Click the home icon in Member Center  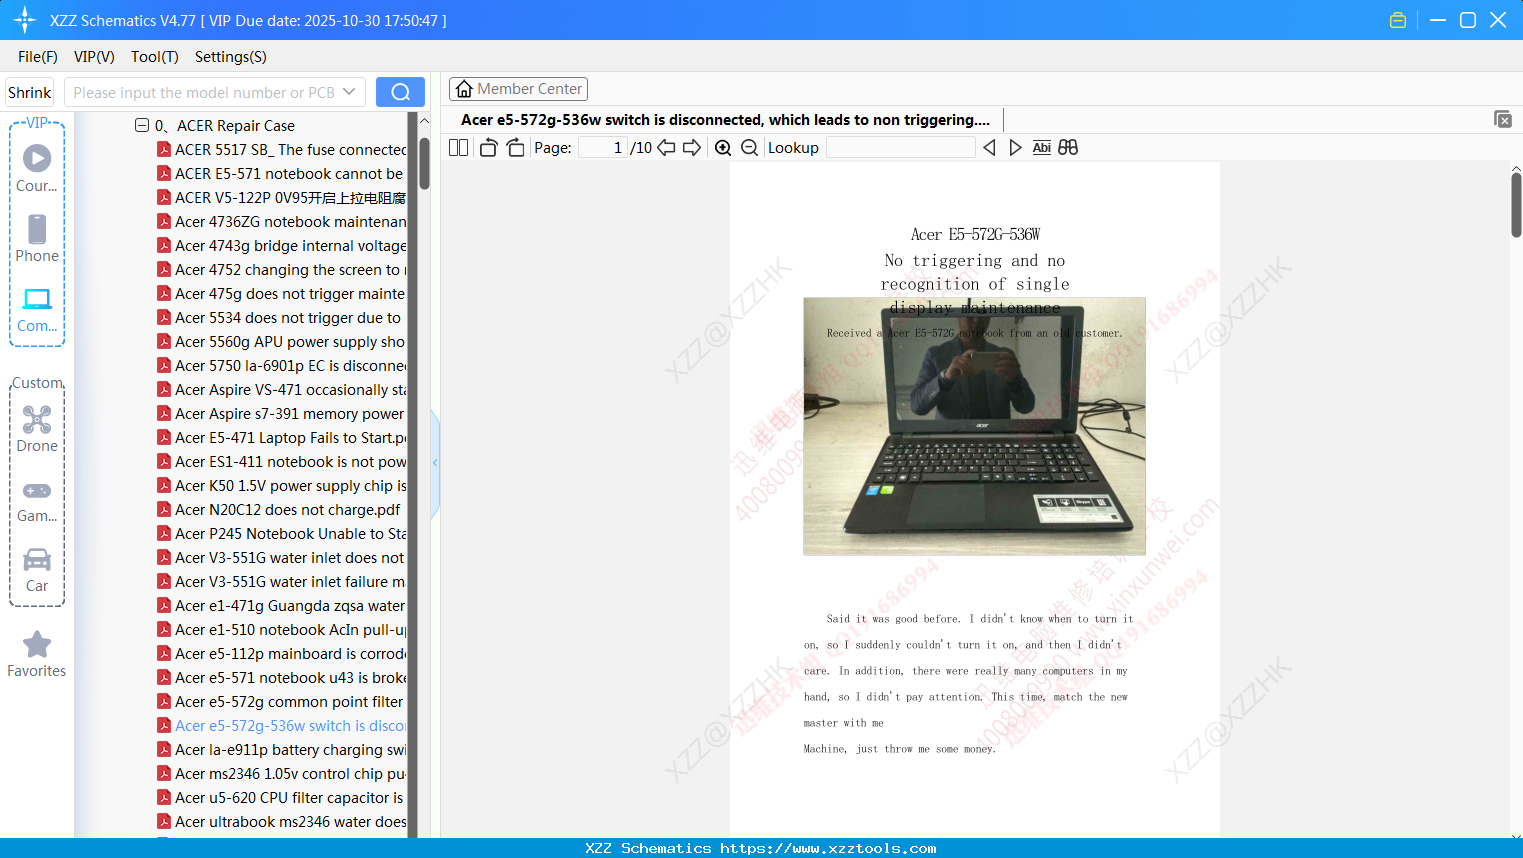[x=464, y=89]
